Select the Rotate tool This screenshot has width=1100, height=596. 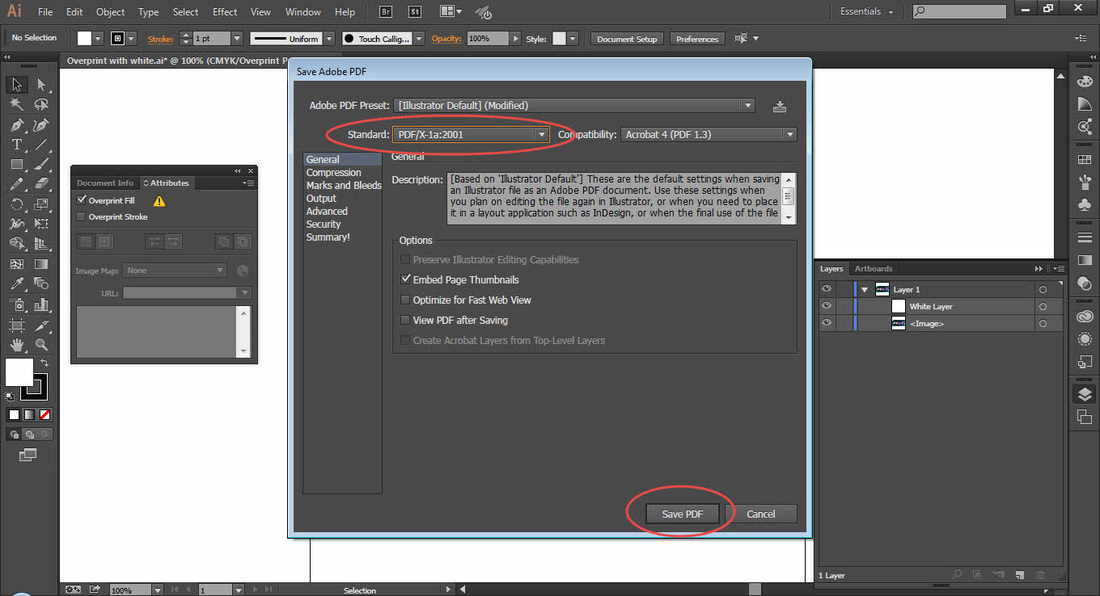(17, 205)
